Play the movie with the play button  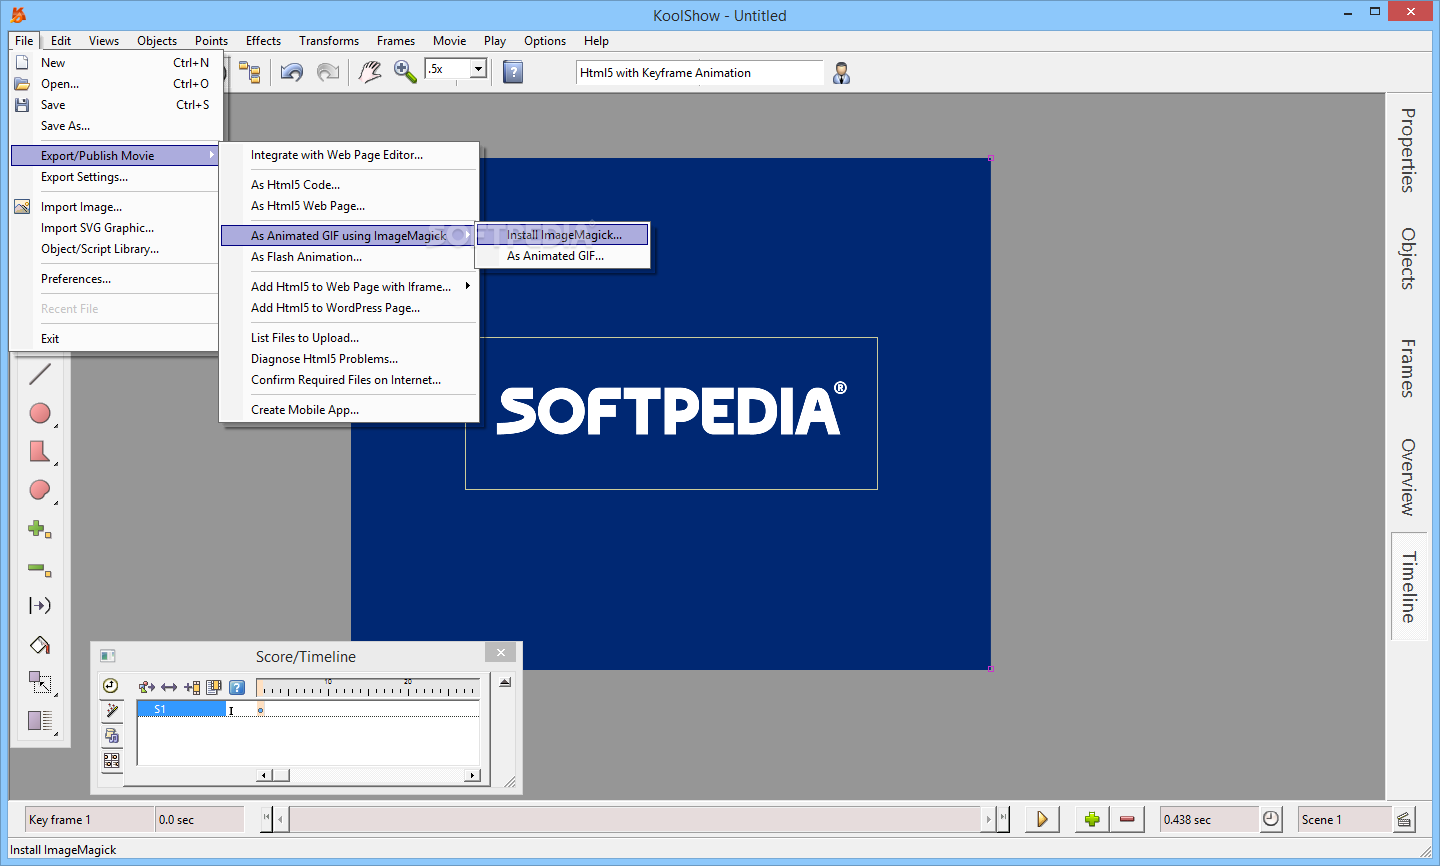pyautogui.click(x=1042, y=819)
